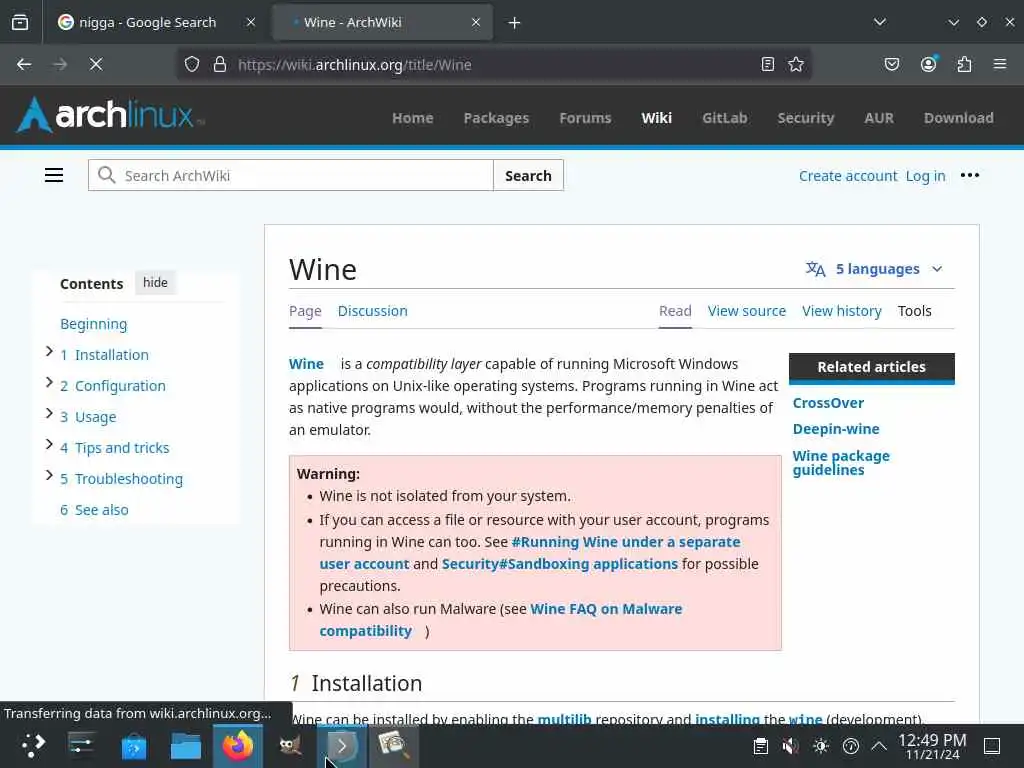This screenshot has height=768, width=1024.
Task: Click the Arch Linux logo
Action: point(110,115)
